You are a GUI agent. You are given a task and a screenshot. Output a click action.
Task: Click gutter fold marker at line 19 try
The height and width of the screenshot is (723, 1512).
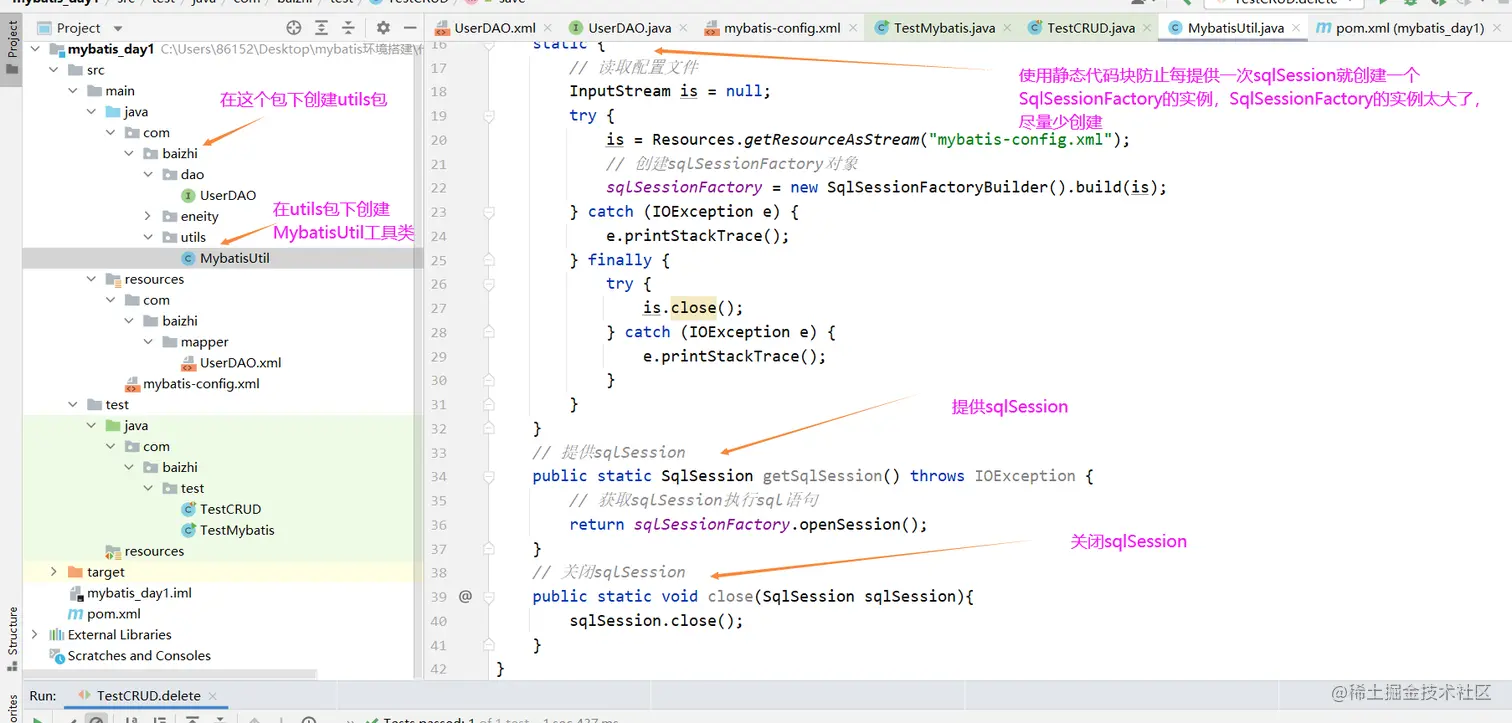[x=489, y=116]
